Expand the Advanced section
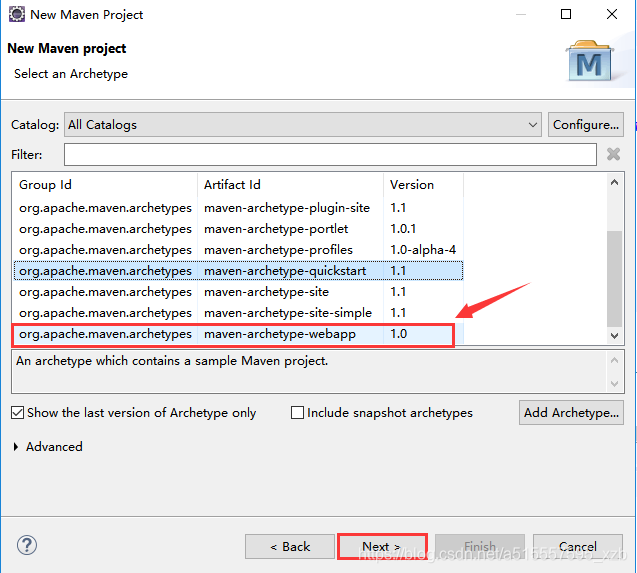Screen dimensions: 637x573 click(16, 447)
